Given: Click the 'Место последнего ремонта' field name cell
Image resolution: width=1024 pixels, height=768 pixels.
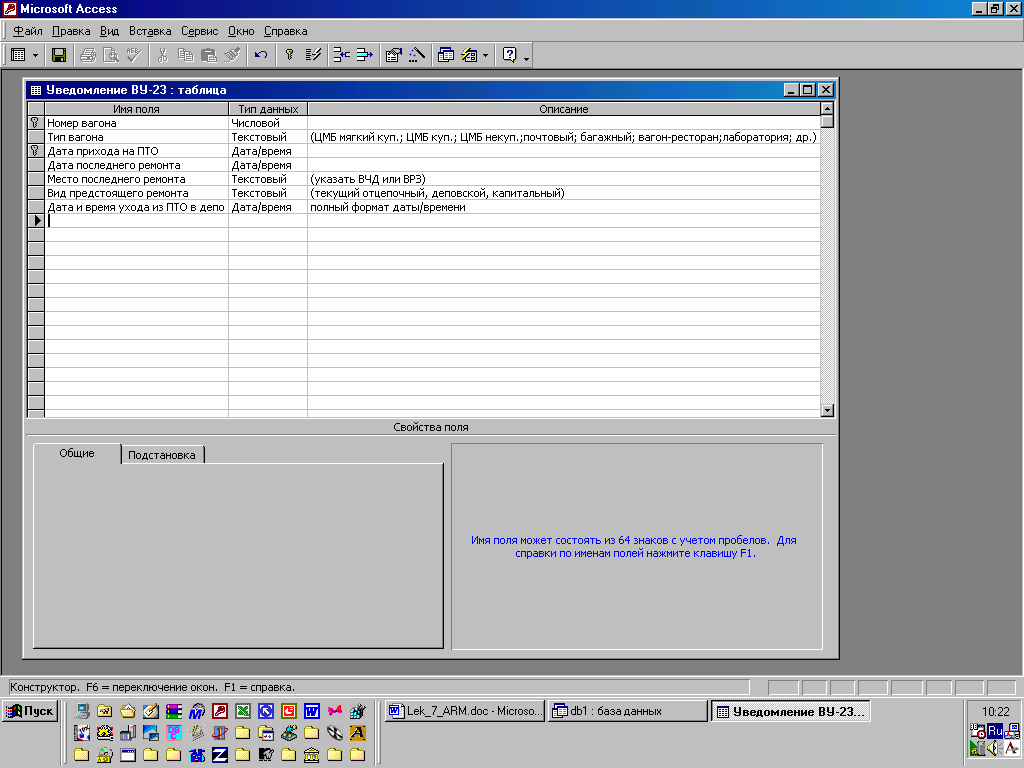Looking at the screenshot, I should 136,179.
